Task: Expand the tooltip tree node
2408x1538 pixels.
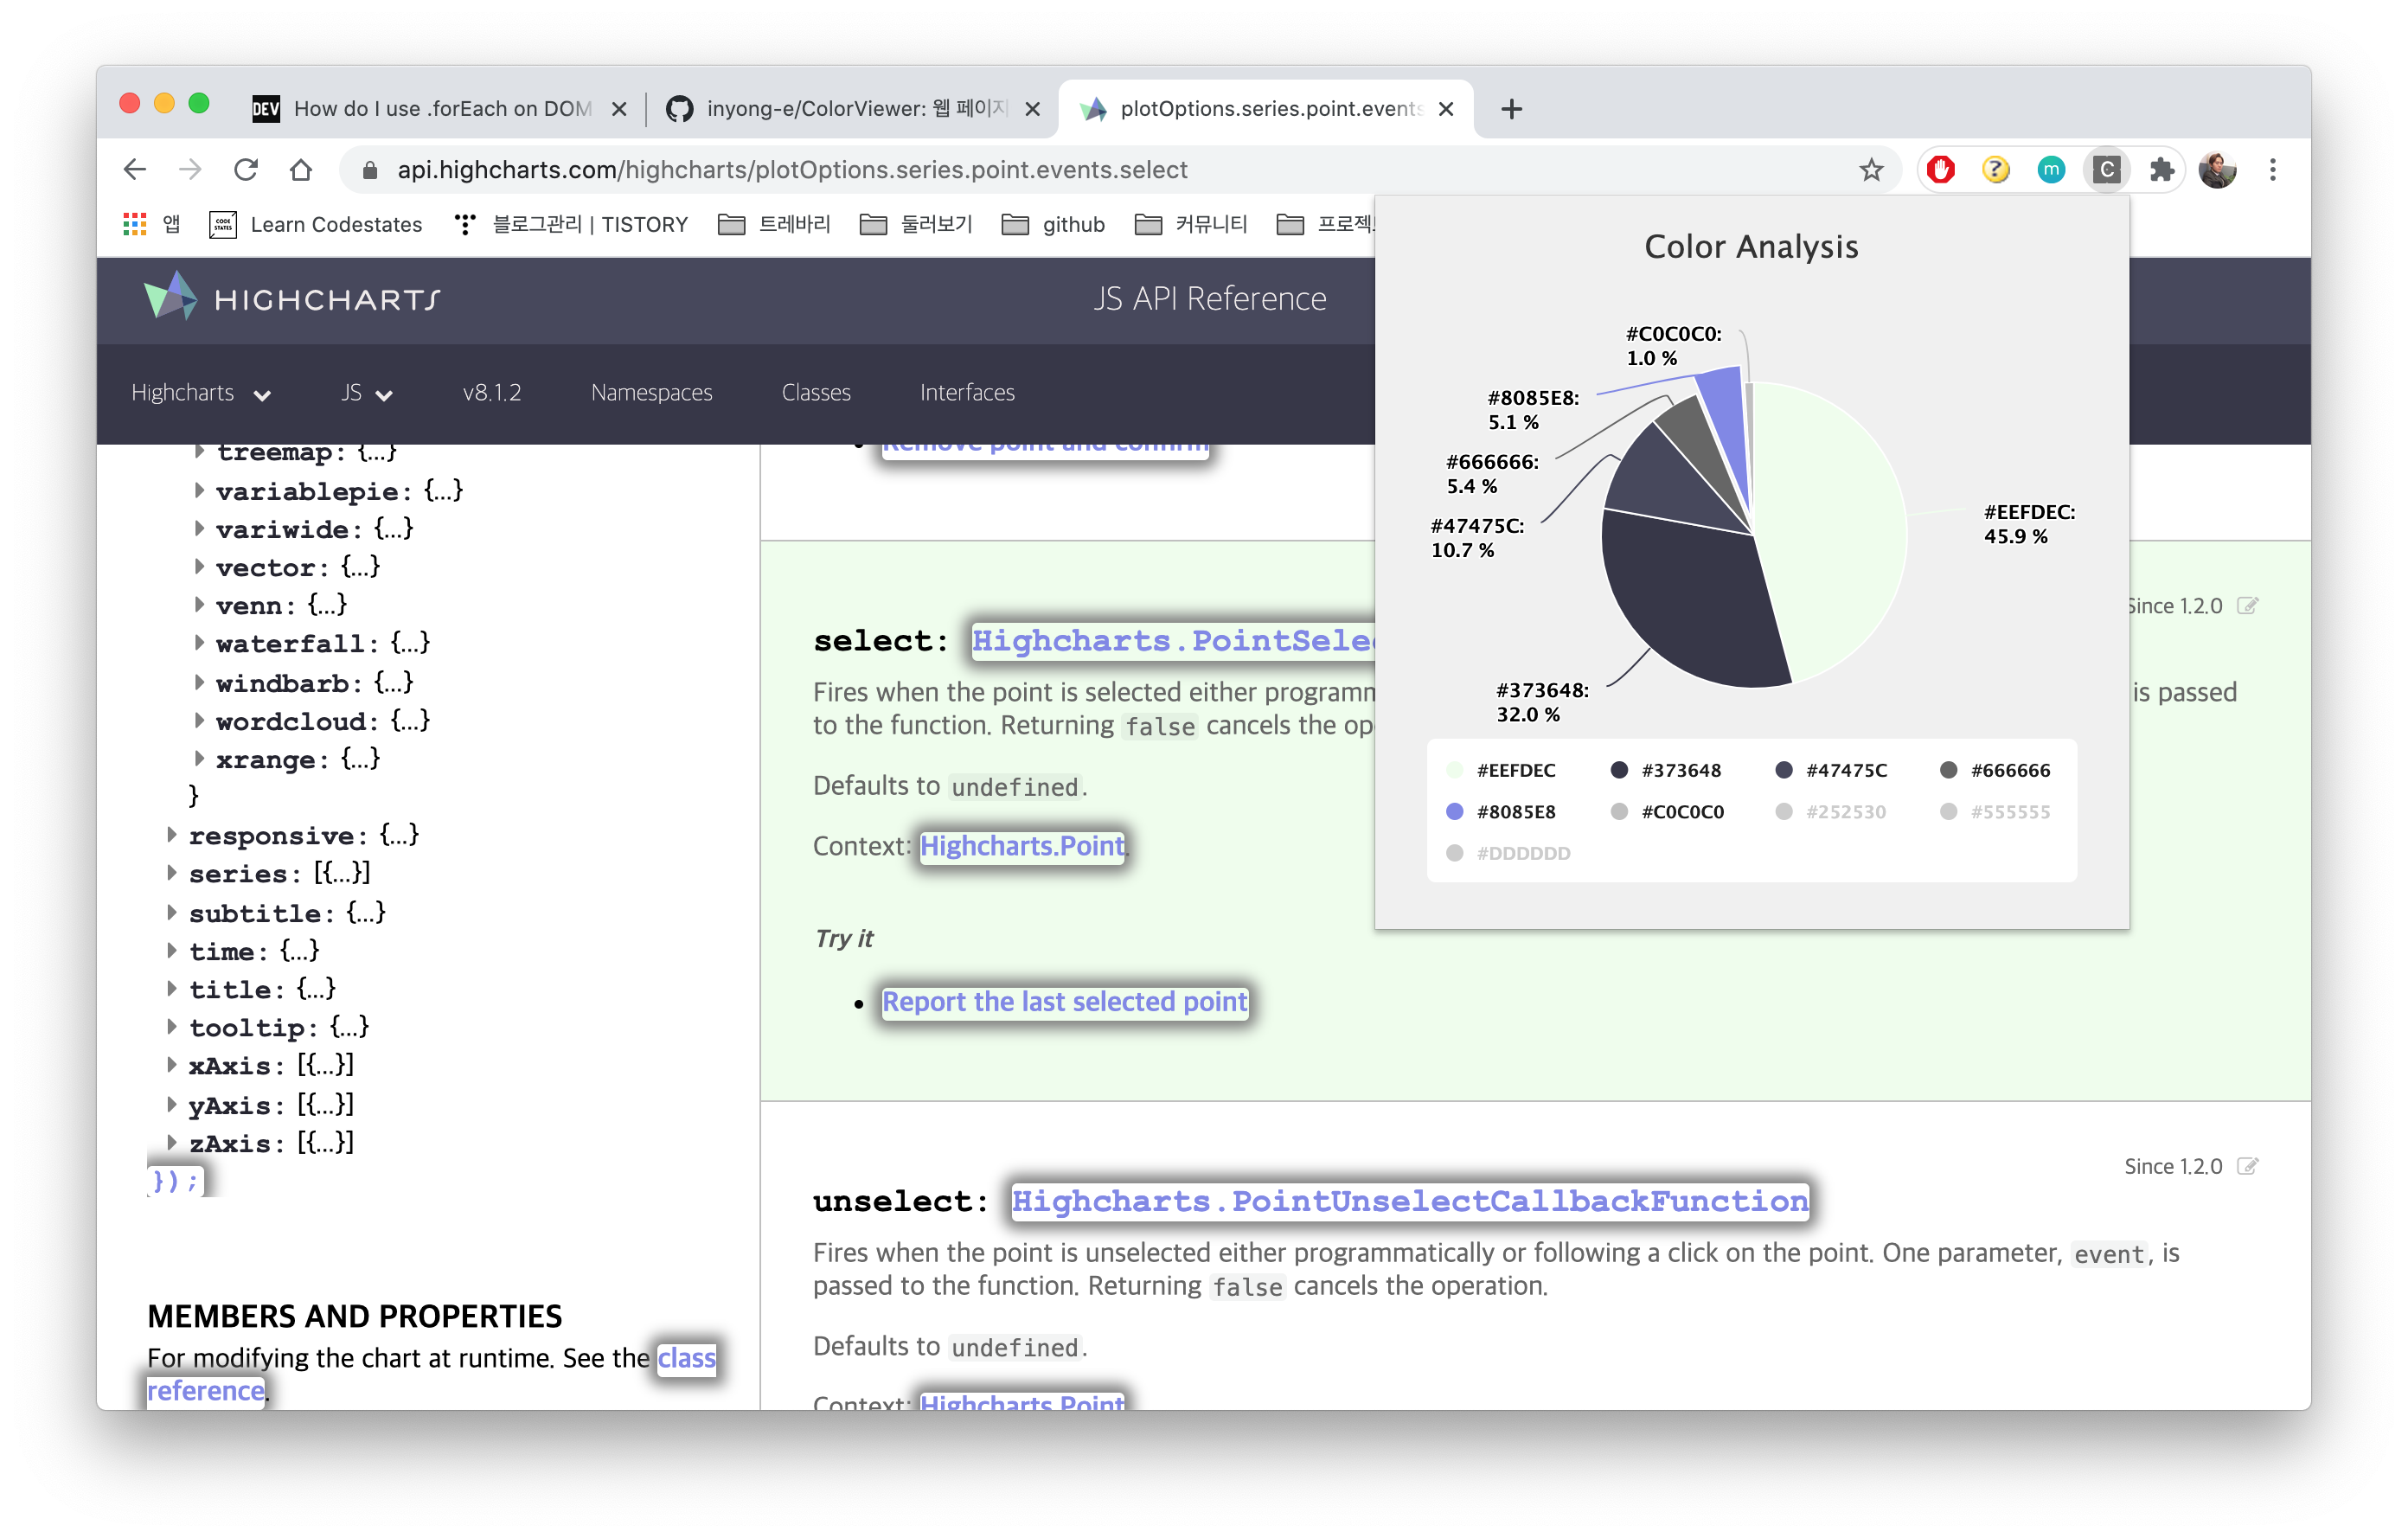Action: click(x=171, y=1026)
